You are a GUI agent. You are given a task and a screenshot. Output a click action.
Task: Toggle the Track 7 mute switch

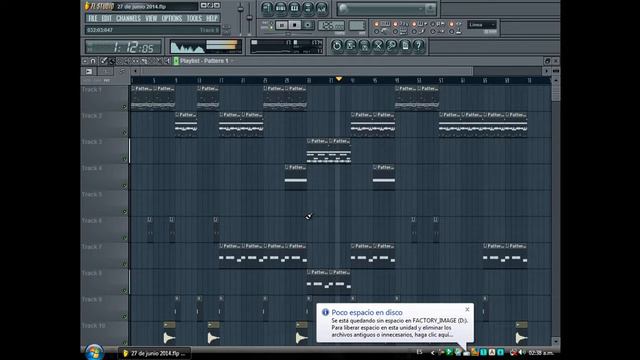click(124, 264)
